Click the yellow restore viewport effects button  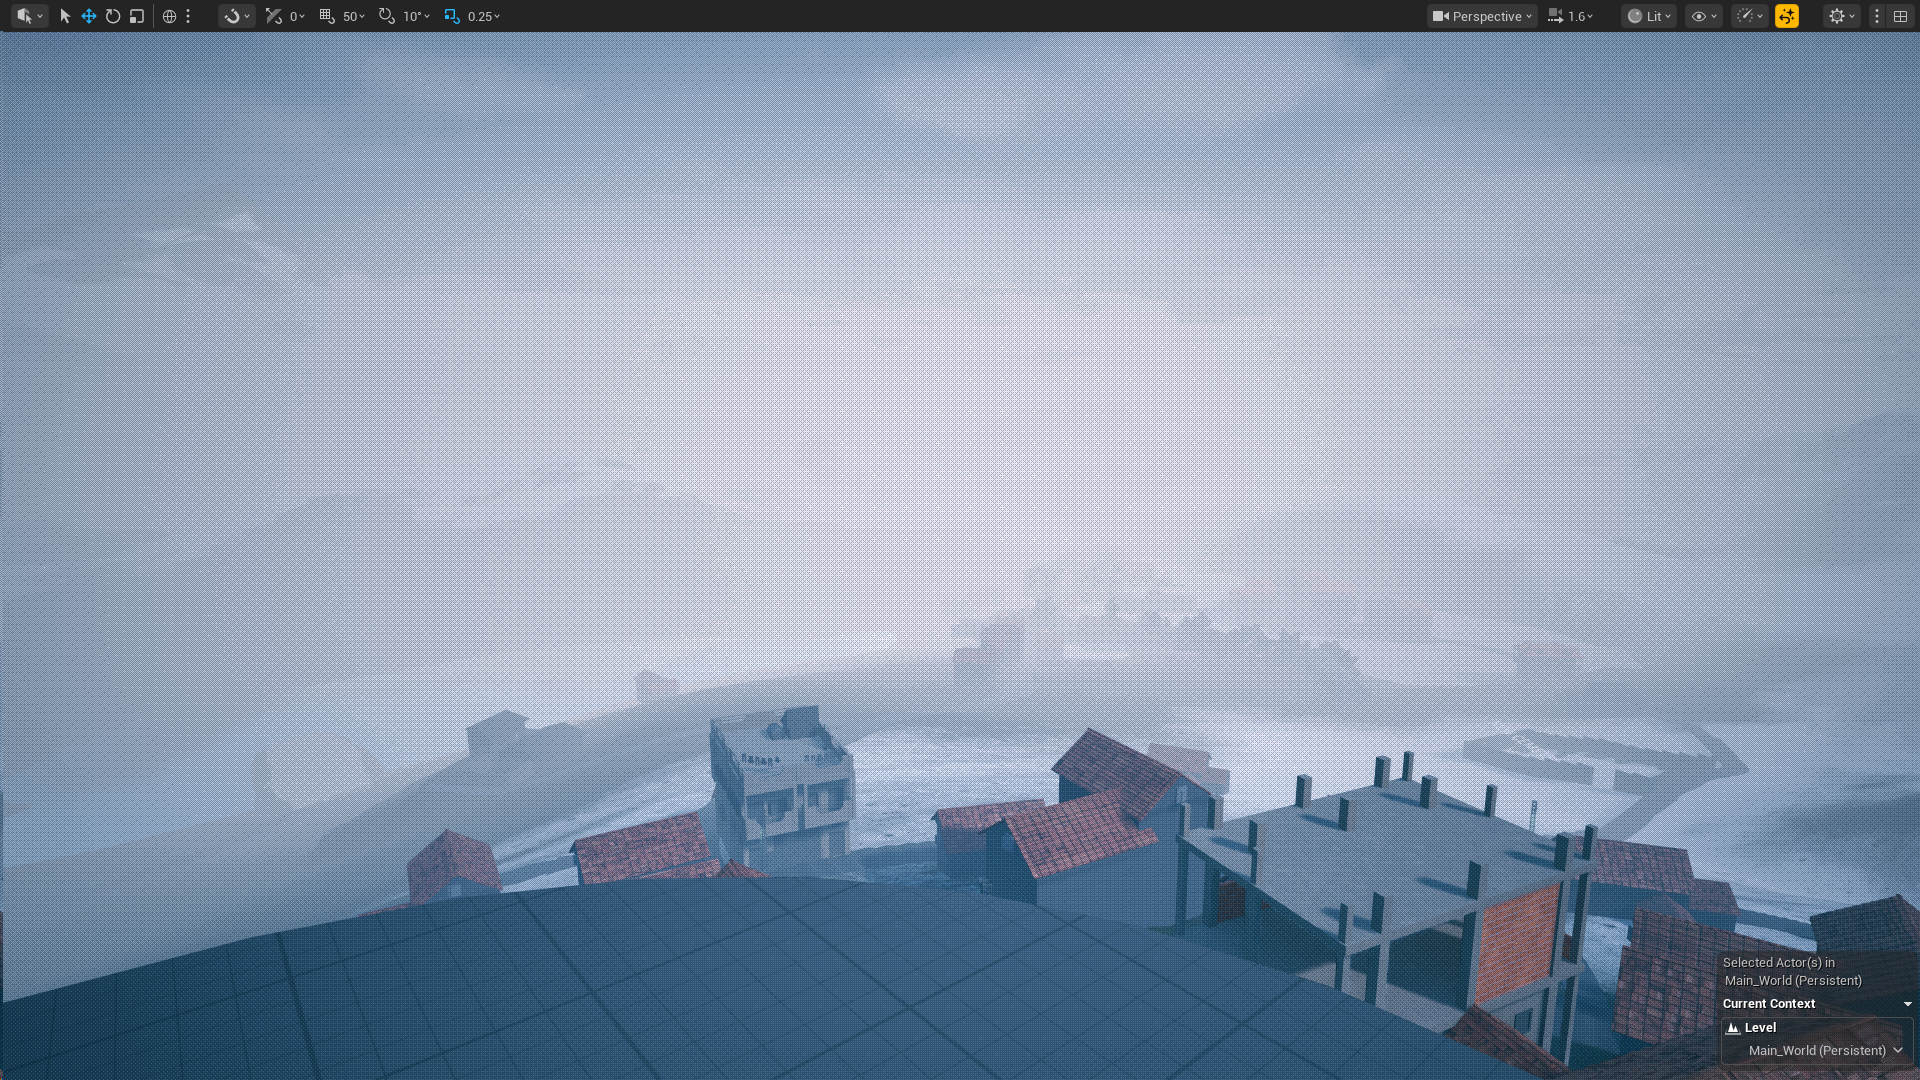click(1786, 16)
